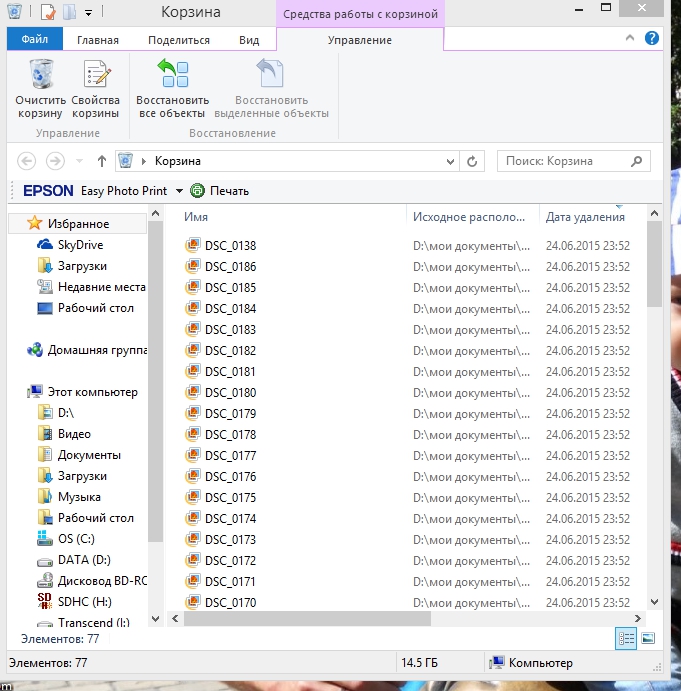
Task: Switch to the Вид ribbon tab
Action: tap(249, 40)
